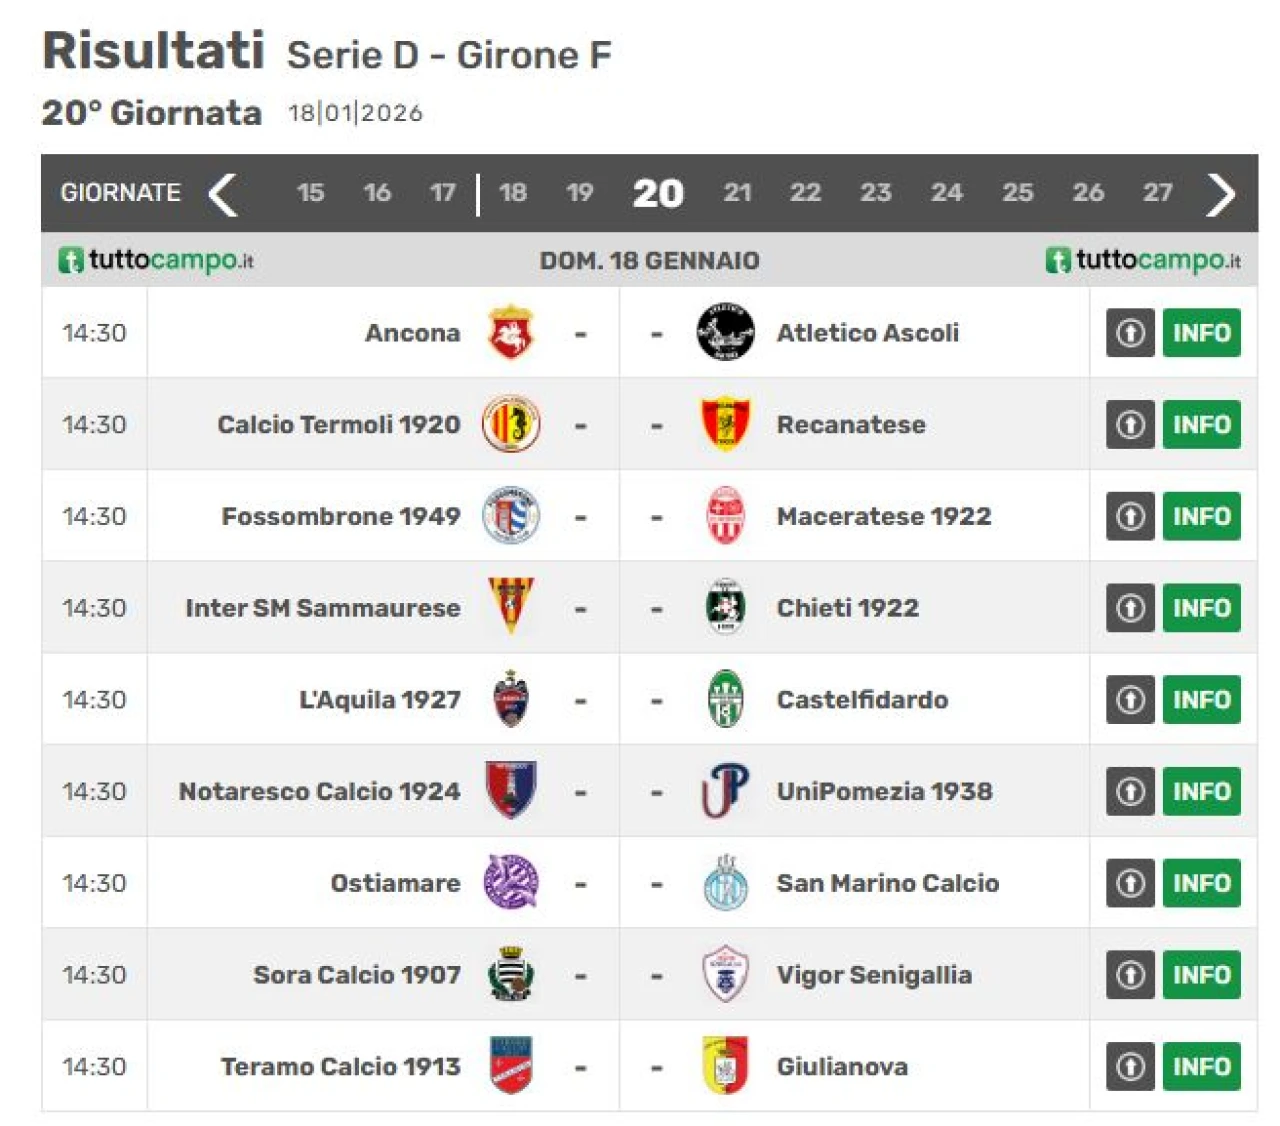This screenshot has width=1280, height=1126.
Task: Click the left tuttocampo.it logo
Action: click(156, 261)
